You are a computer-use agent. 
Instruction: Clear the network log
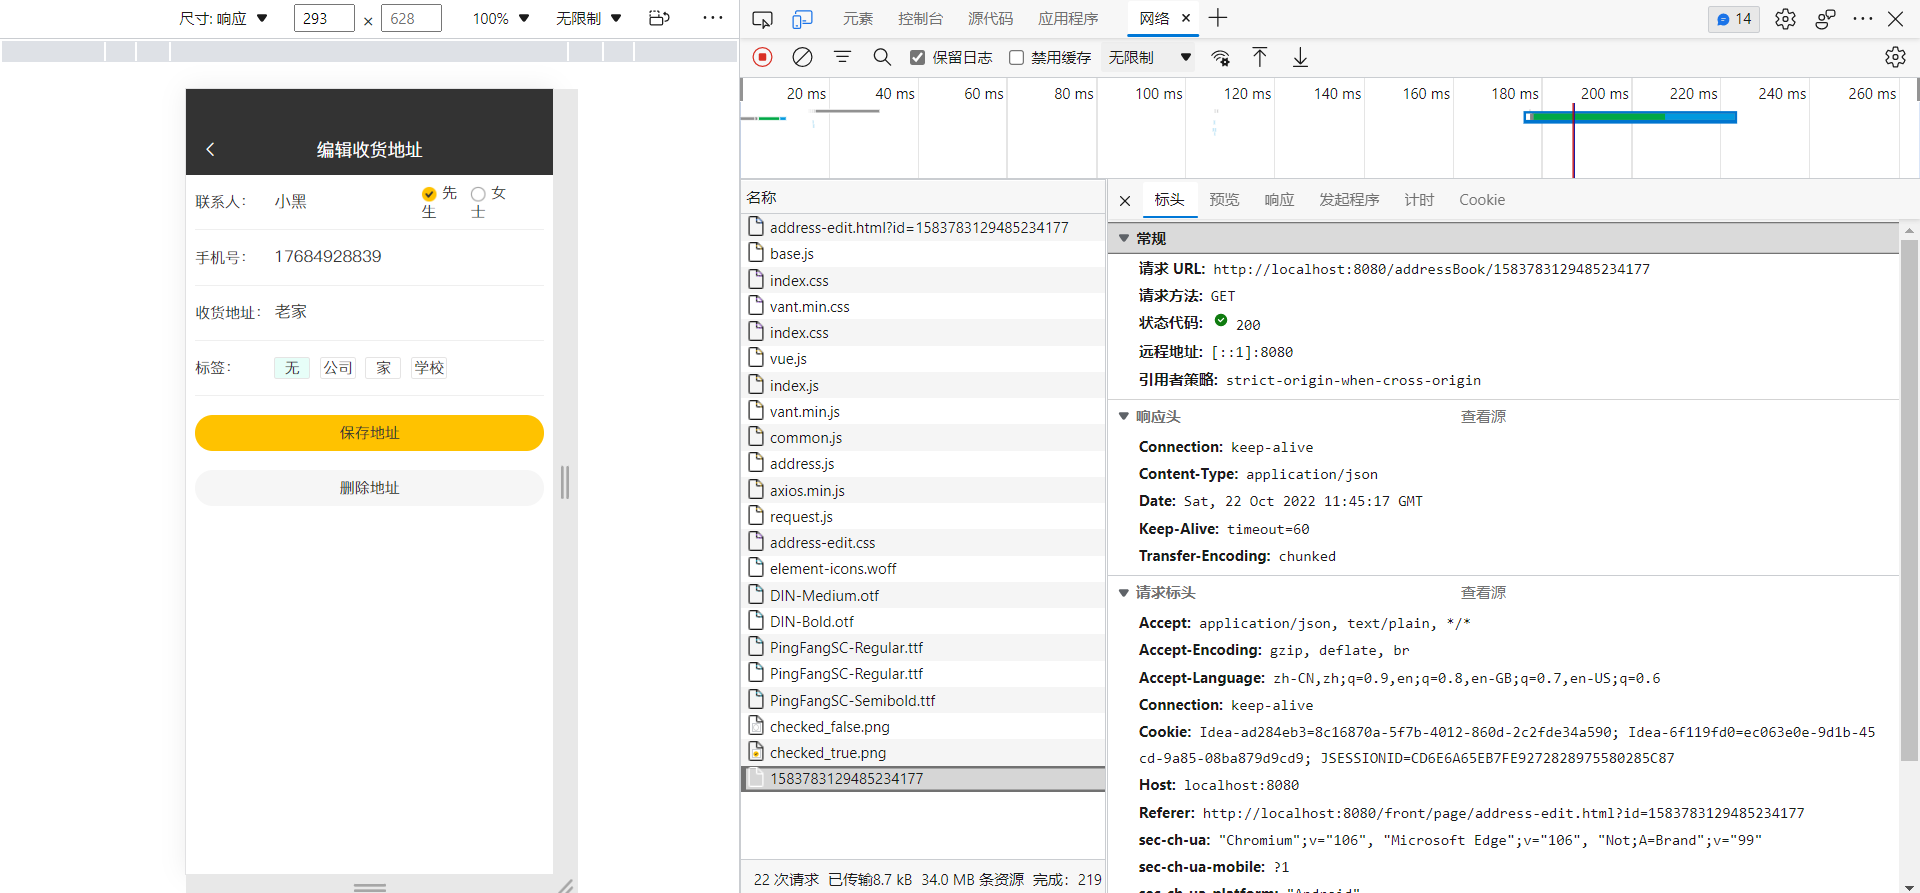coord(802,58)
